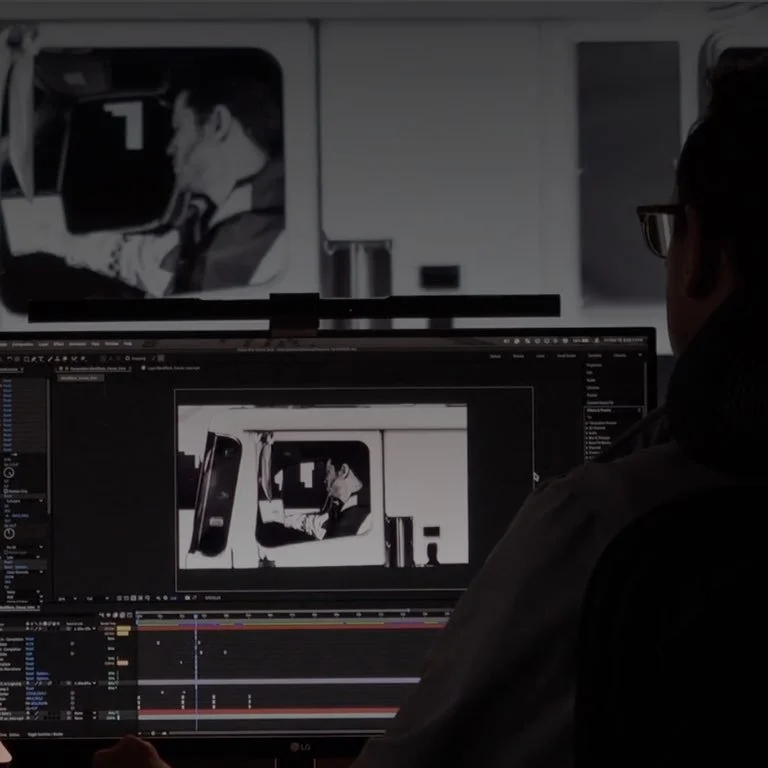Viewport: 768px width, 768px height.
Task: Open the Info panel
Action: pos(589,373)
